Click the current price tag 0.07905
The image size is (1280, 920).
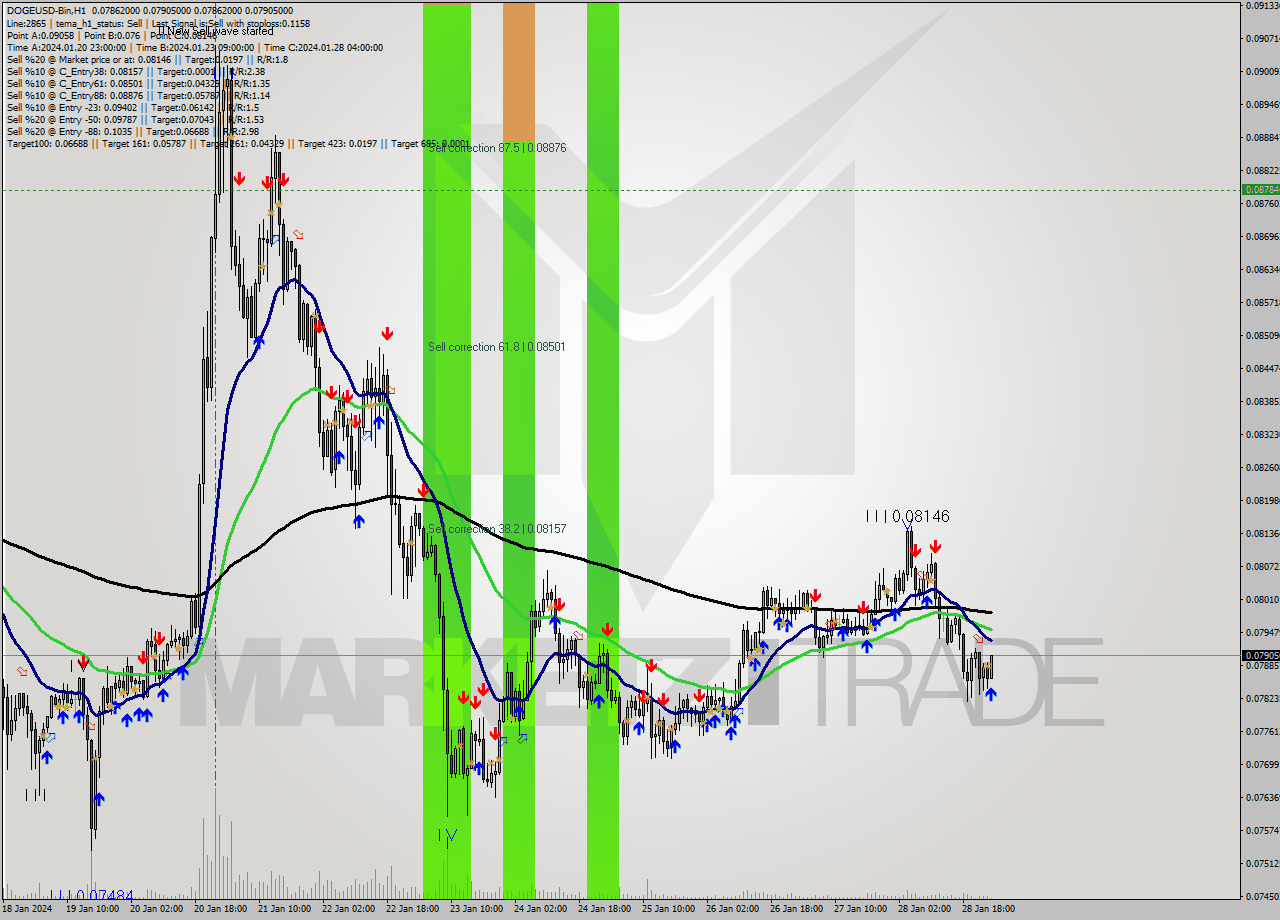click(1260, 656)
